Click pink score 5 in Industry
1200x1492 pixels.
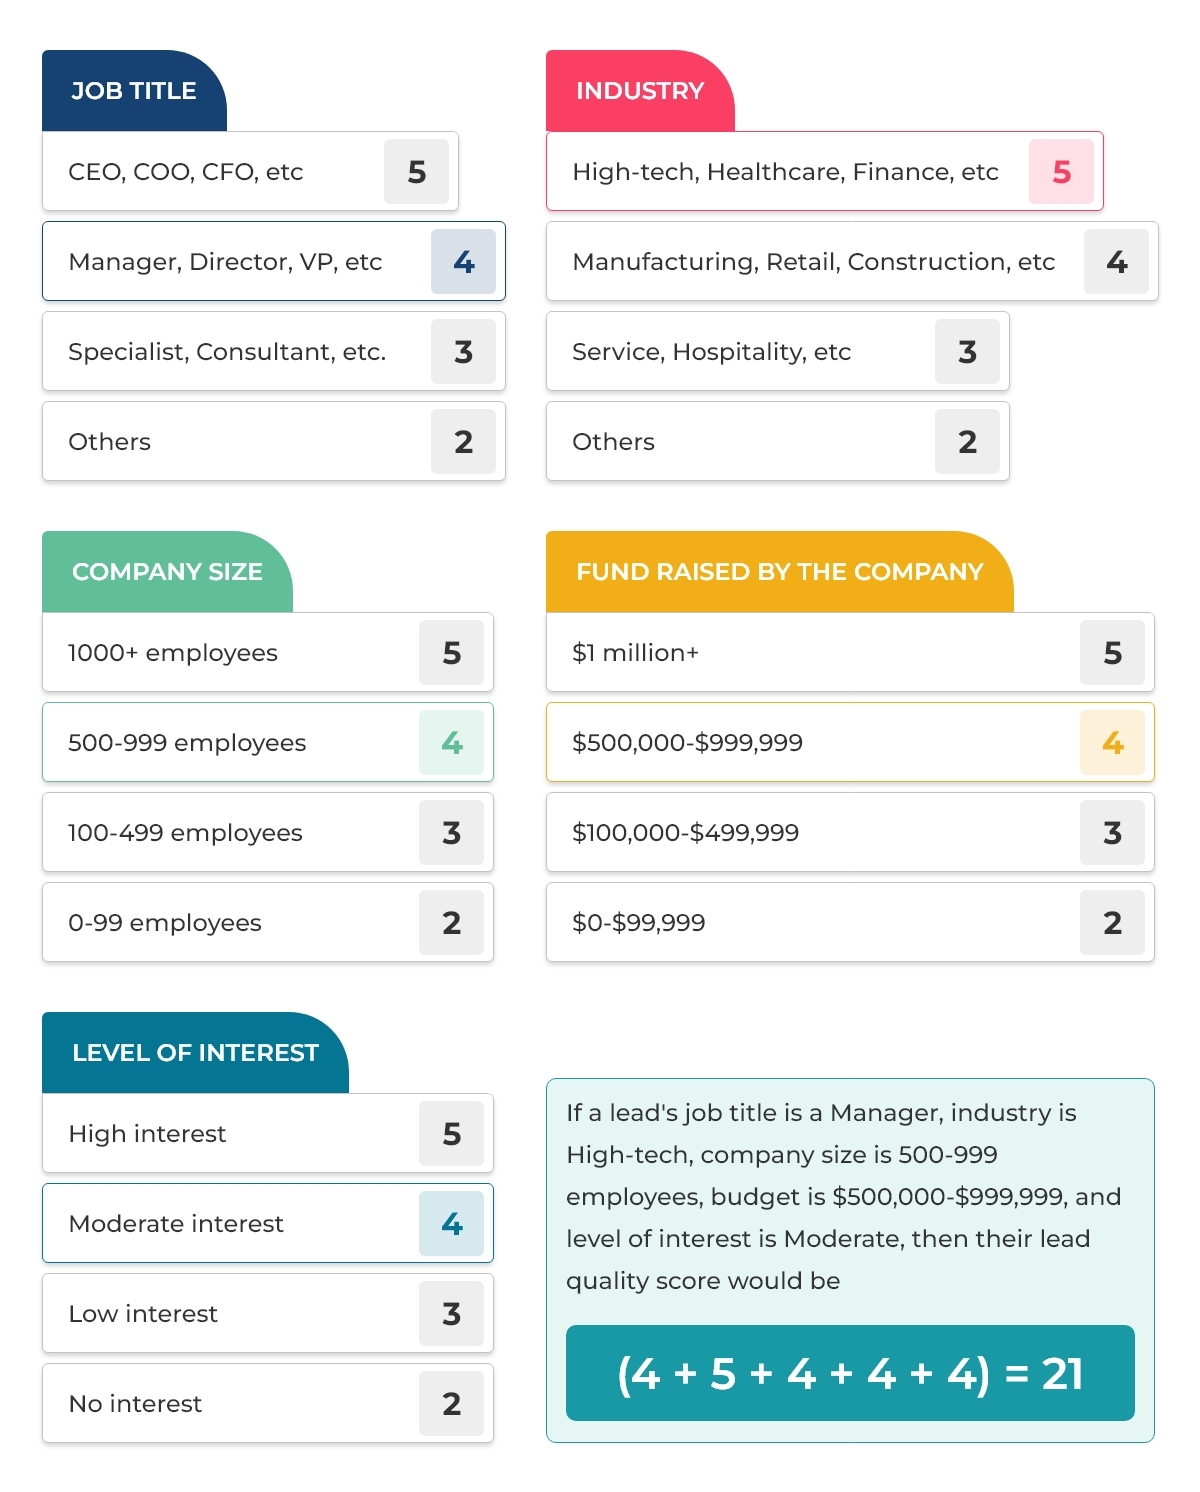pyautogui.click(x=1061, y=171)
